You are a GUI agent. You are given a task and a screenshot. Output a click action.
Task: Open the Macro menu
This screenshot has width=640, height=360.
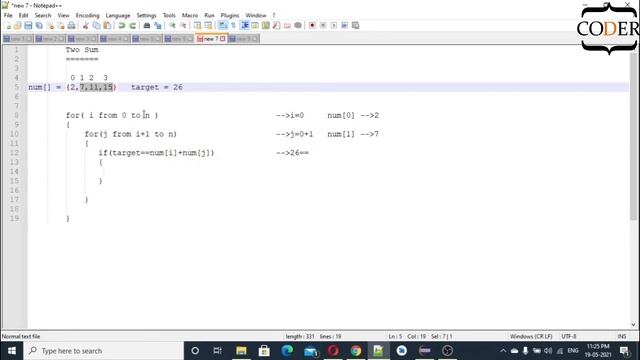point(190,15)
